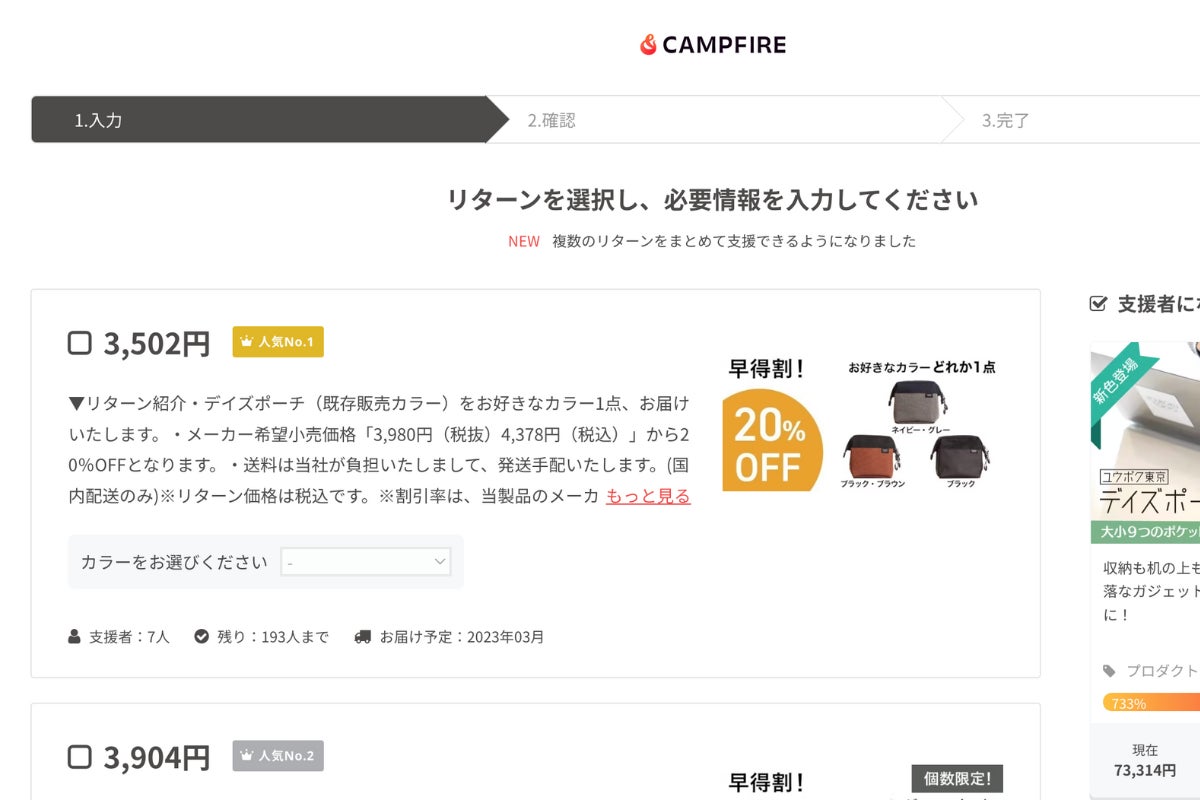Click the 個数限定! badge on second return
Viewport: 1200px width, 800px height.
point(957,779)
